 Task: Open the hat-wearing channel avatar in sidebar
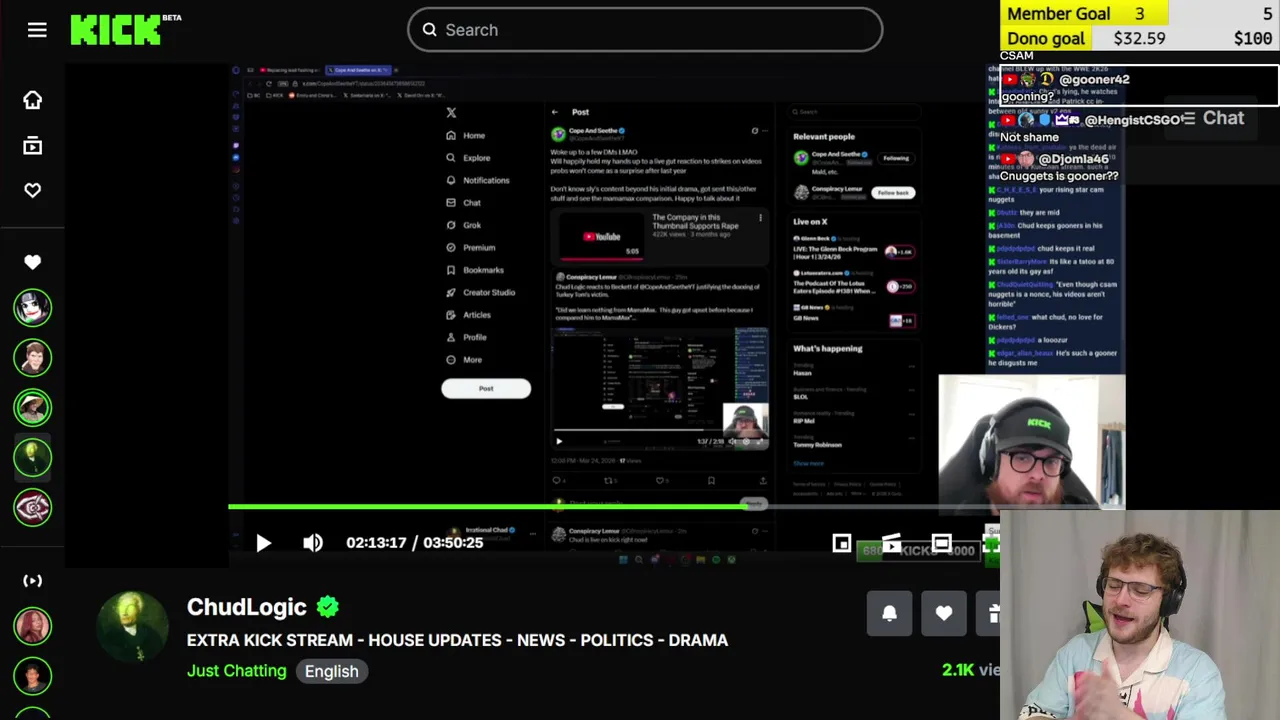(x=33, y=408)
